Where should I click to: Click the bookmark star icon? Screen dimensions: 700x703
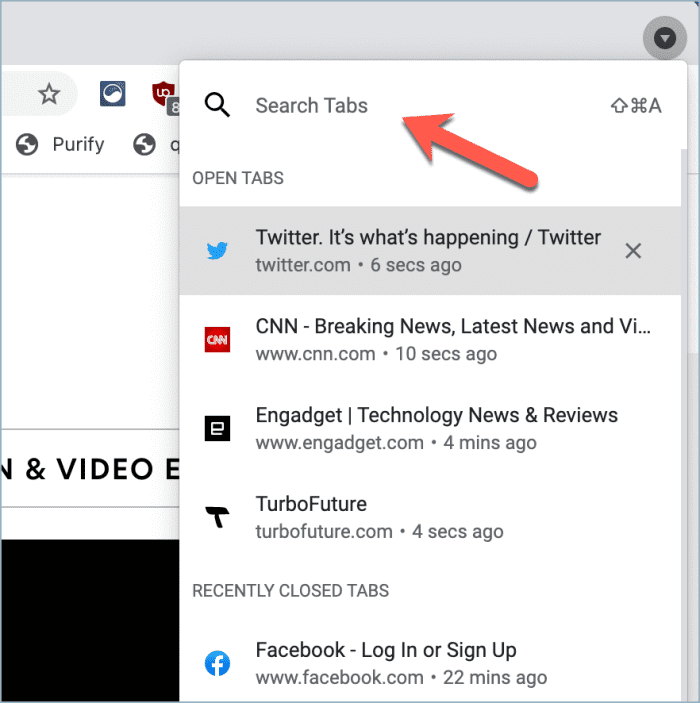49,95
